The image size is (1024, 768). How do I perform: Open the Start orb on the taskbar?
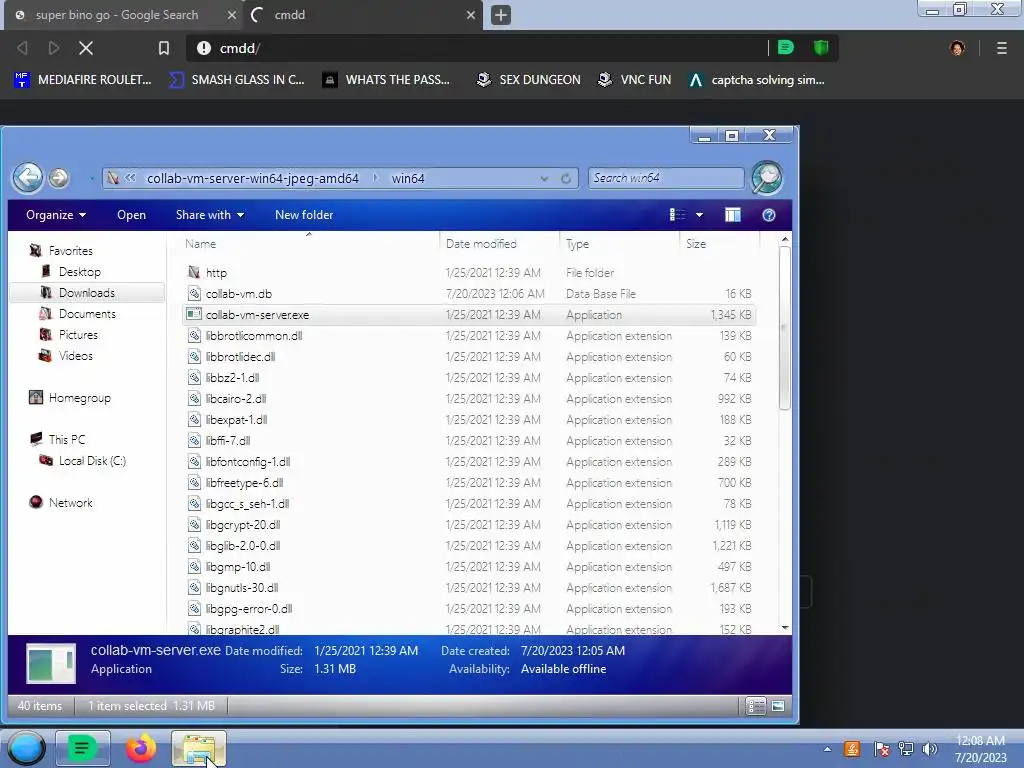26,748
